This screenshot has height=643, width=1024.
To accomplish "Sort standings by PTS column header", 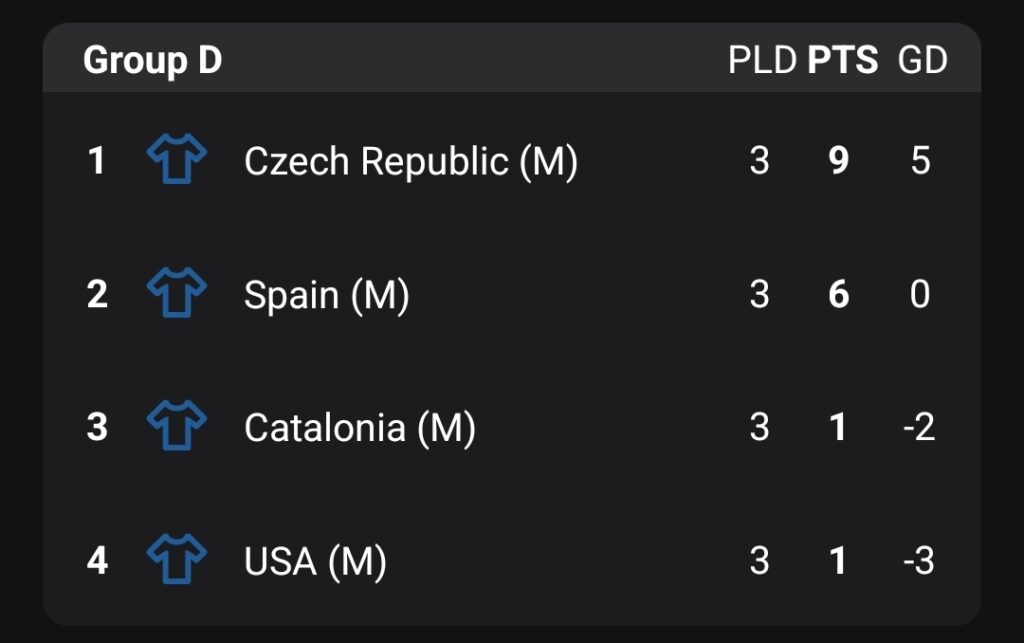I will click(842, 61).
